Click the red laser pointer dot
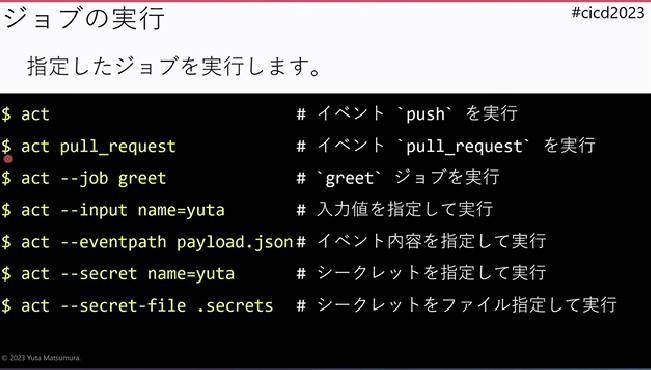651x370 pixels. [x=8, y=158]
